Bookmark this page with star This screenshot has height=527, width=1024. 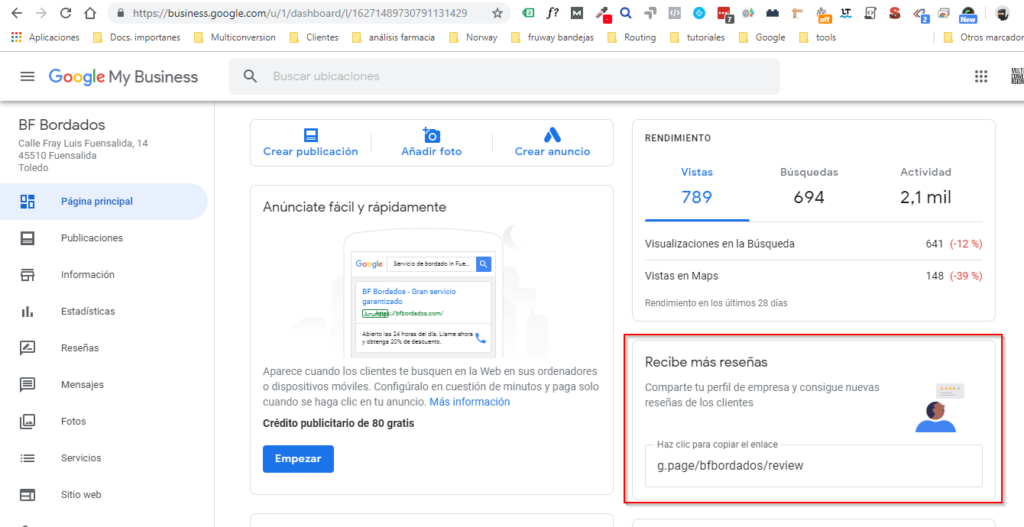[497, 13]
